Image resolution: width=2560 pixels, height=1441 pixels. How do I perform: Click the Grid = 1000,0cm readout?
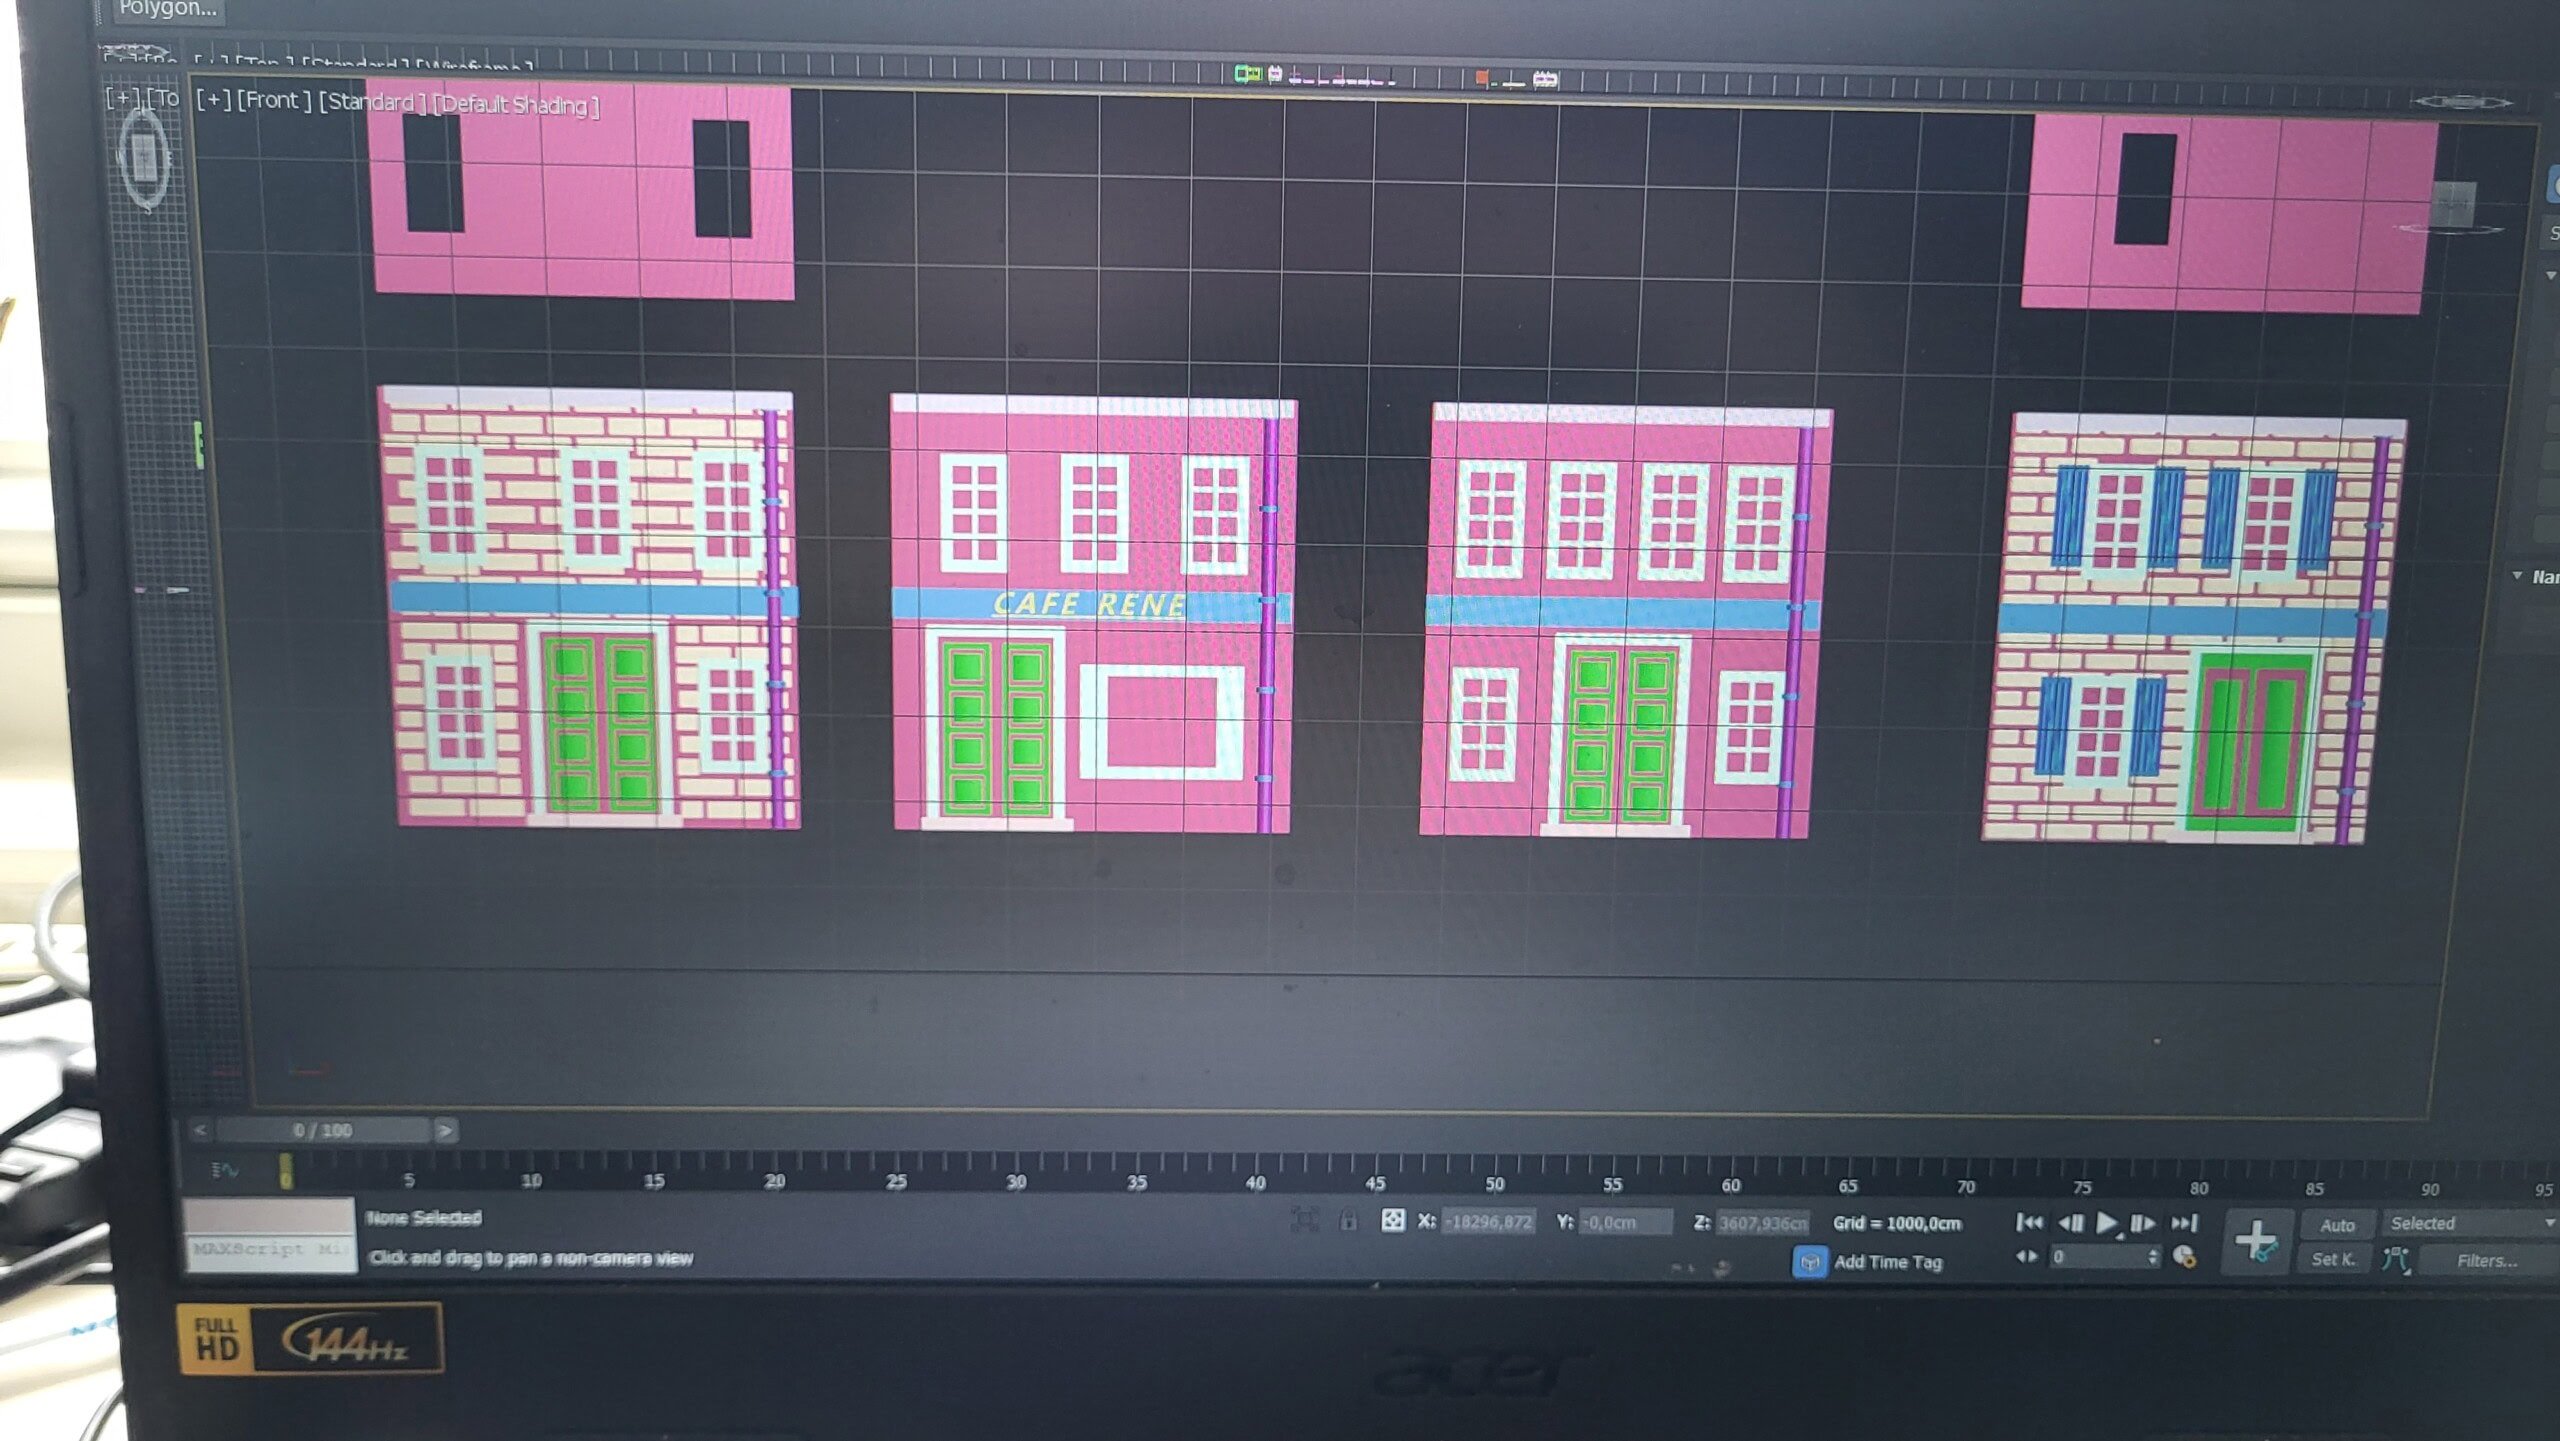point(1897,1223)
